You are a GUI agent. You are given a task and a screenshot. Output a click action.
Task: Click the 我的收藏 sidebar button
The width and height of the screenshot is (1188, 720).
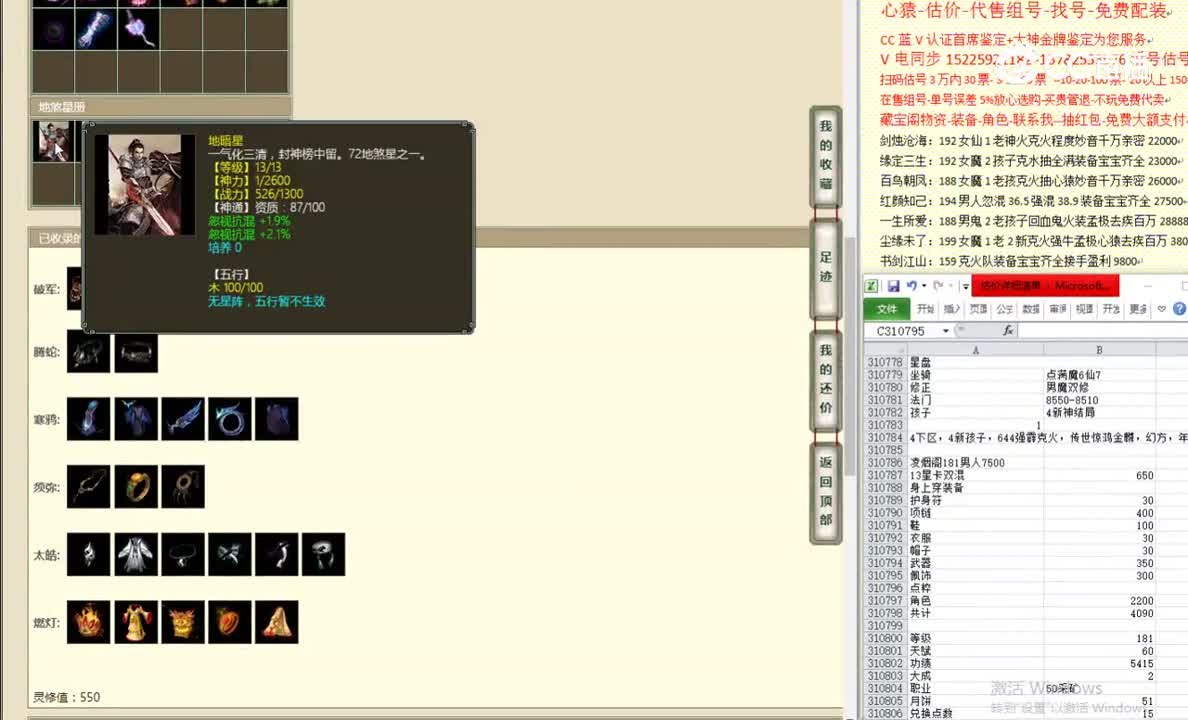pos(825,158)
